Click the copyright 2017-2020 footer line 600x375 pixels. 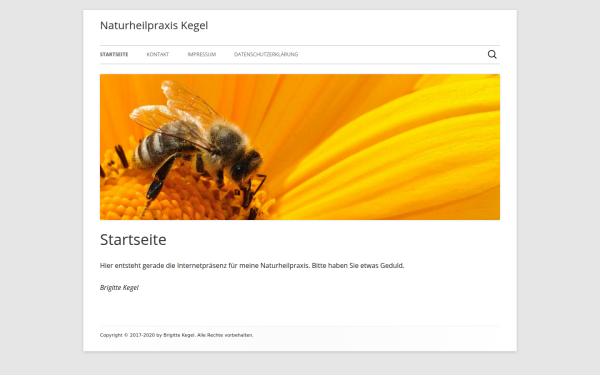pos(176,335)
